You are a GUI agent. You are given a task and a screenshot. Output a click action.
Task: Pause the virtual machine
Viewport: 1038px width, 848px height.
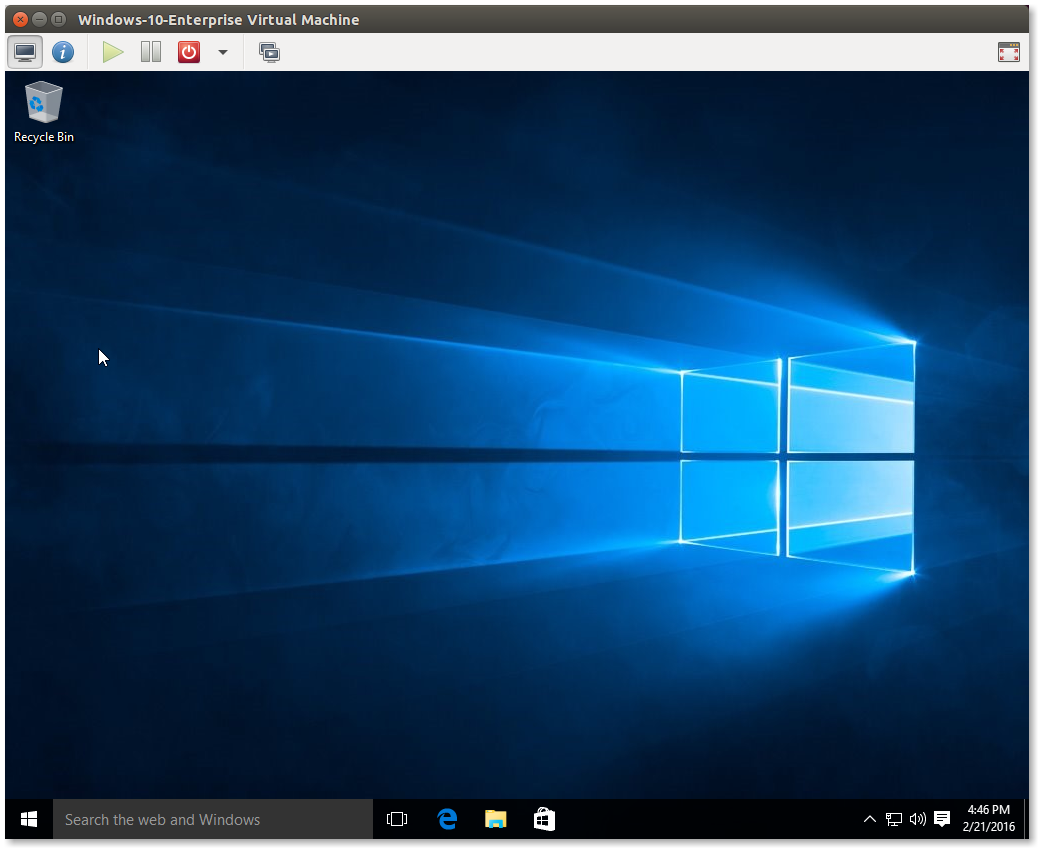click(151, 52)
